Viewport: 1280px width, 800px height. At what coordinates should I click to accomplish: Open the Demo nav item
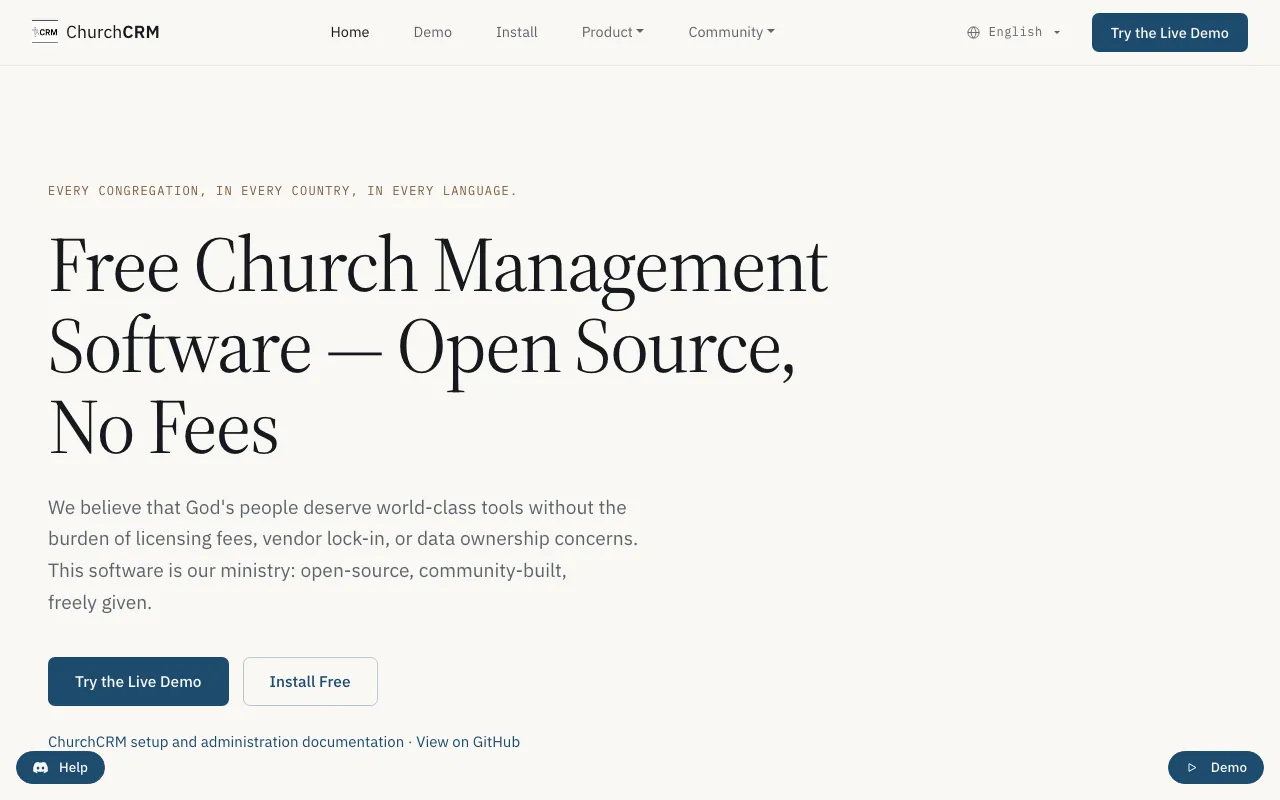(x=433, y=32)
